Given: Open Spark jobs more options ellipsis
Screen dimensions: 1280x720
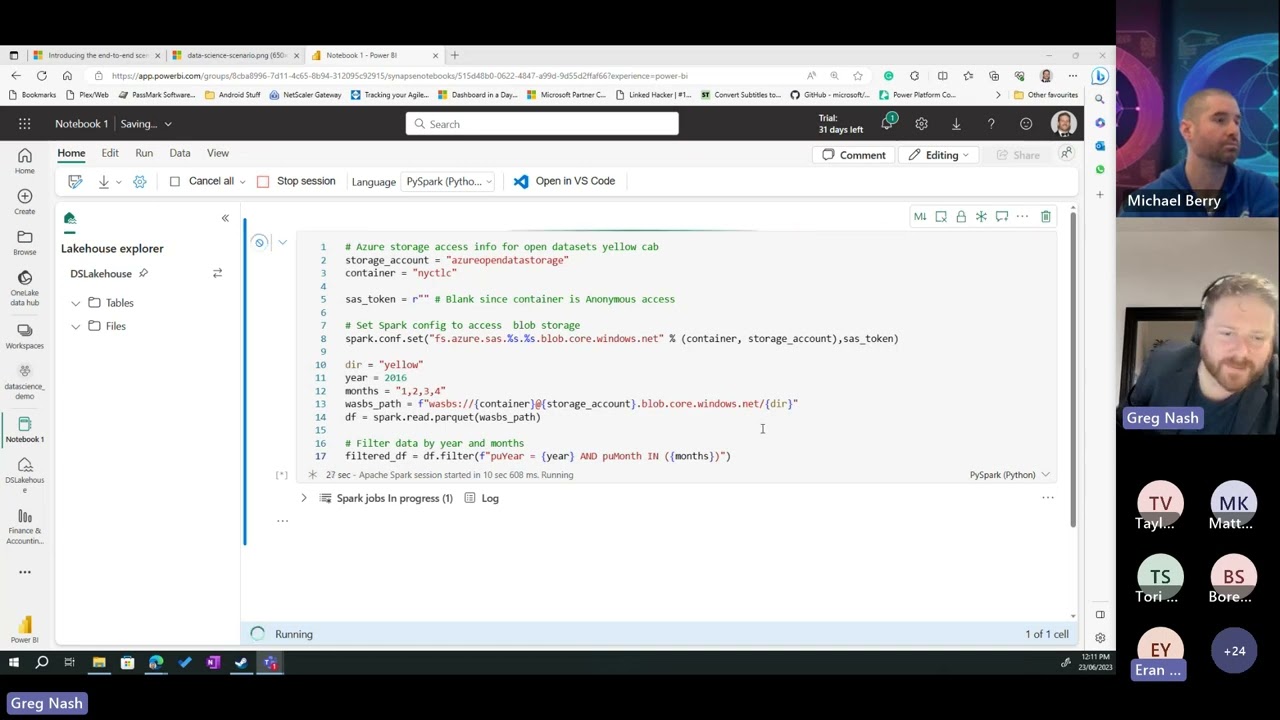Looking at the screenshot, I should (x=1048, y=498).
